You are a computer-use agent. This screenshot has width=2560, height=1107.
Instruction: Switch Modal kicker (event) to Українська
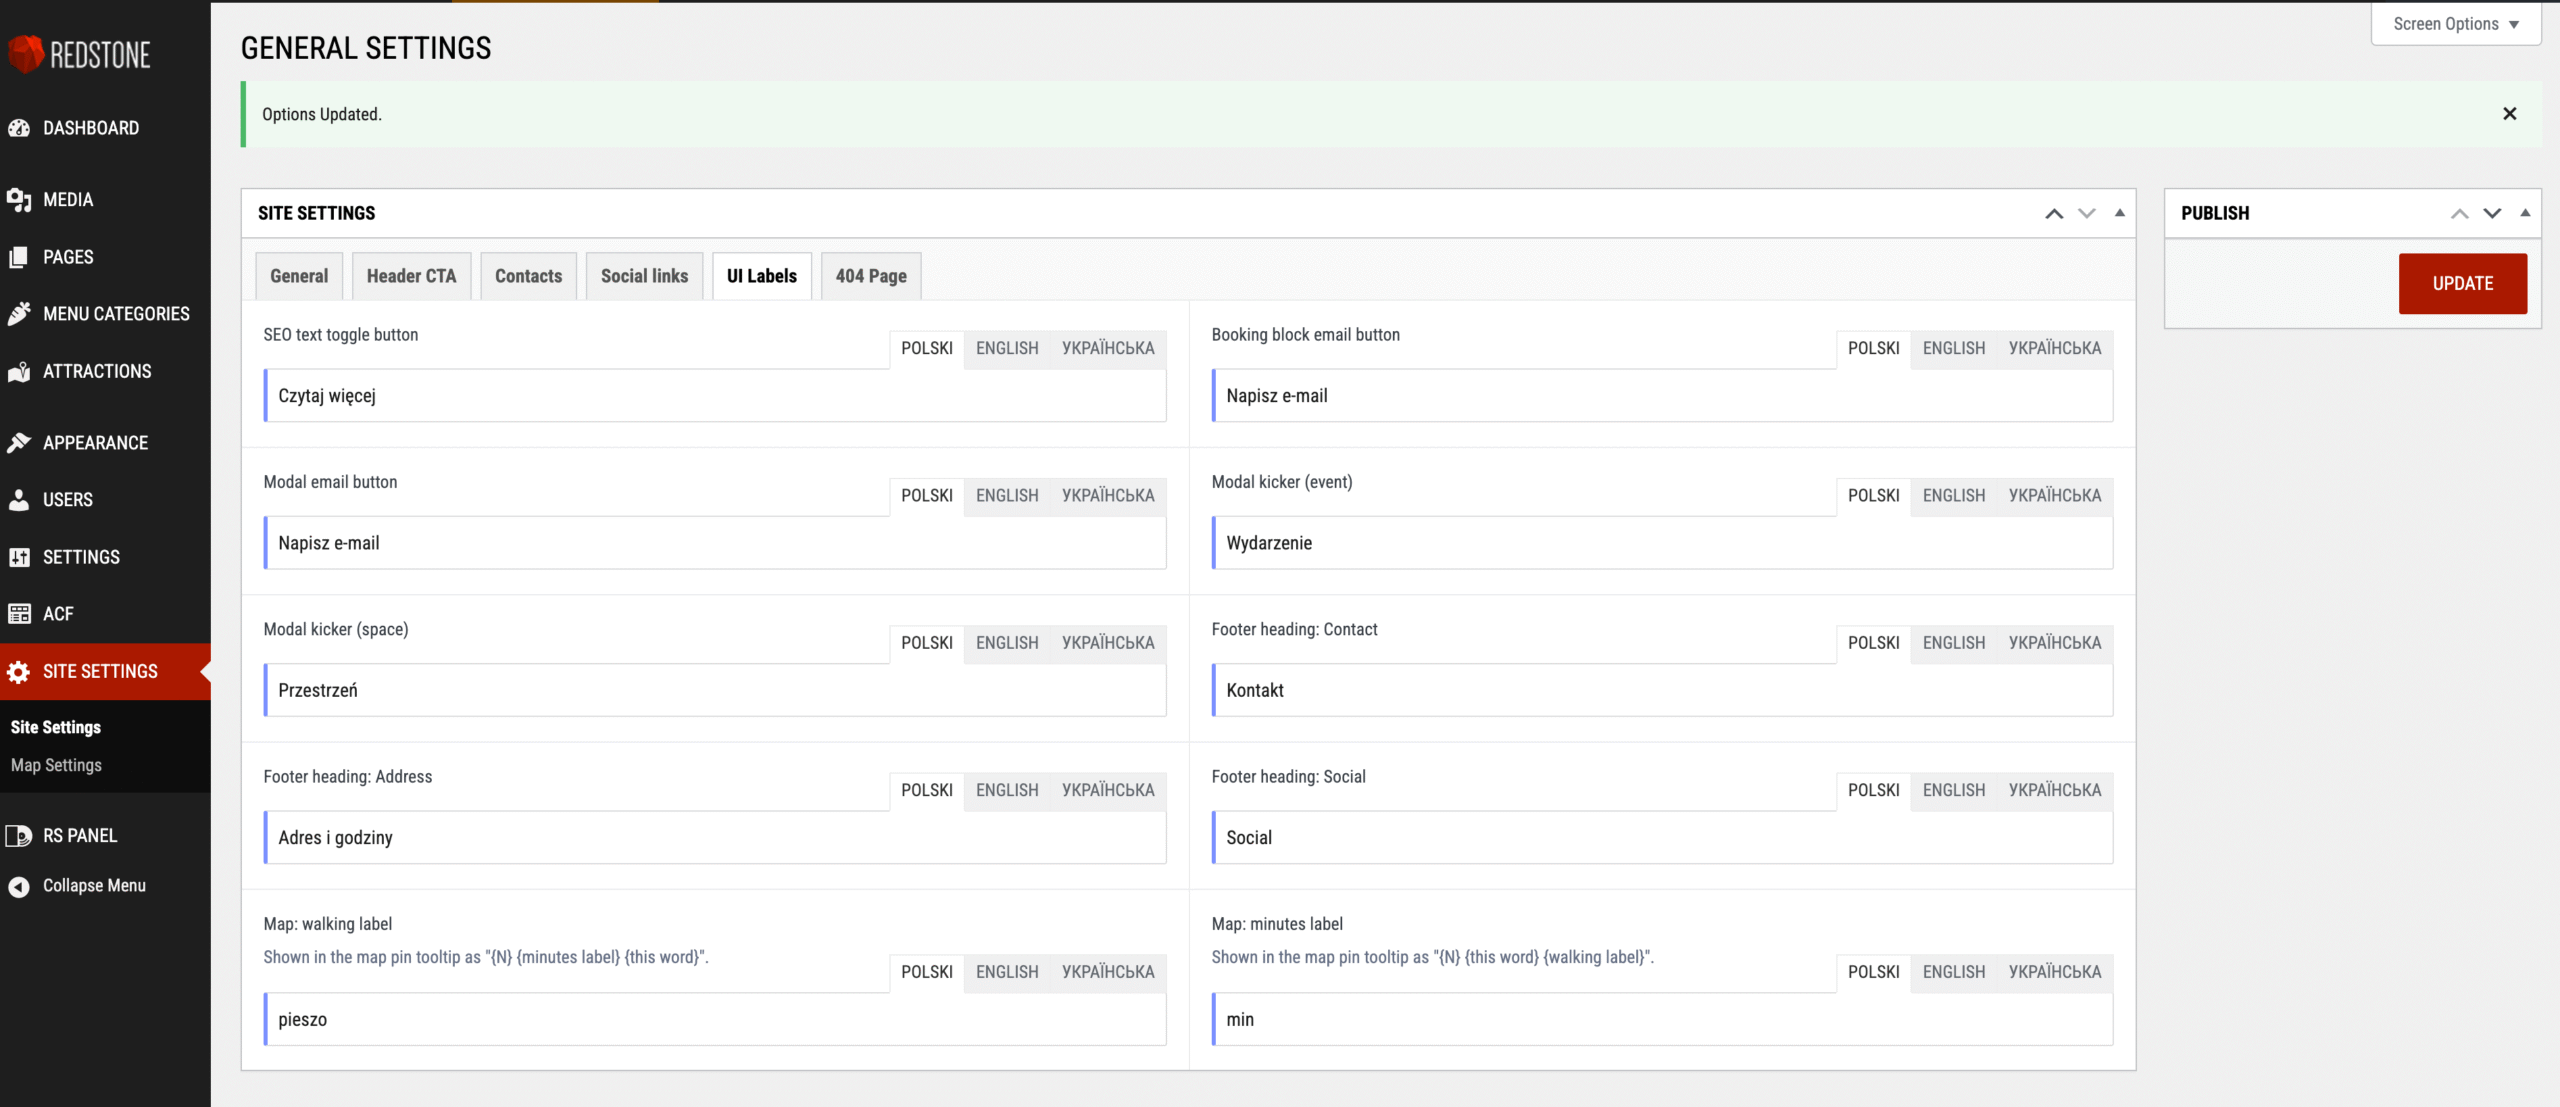(2055, 496)
